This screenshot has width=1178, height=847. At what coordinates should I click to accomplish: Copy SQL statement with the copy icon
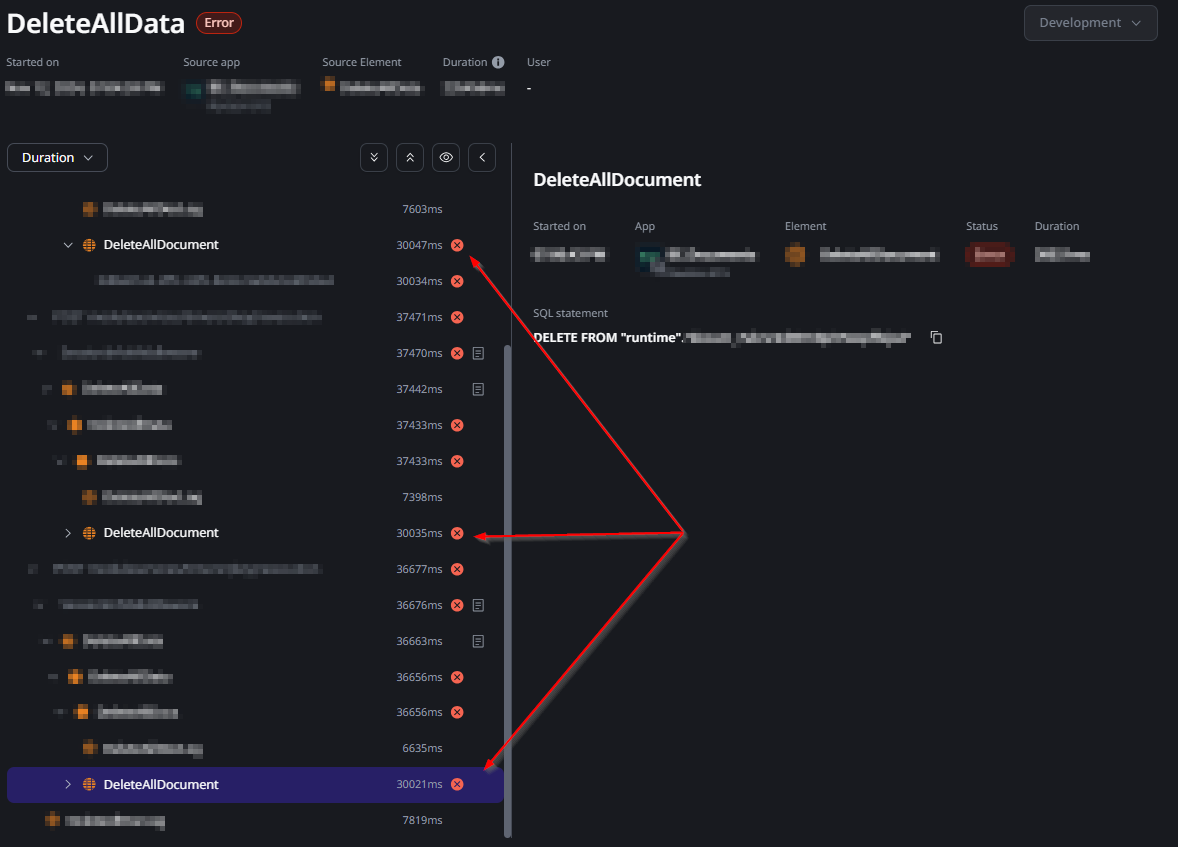click(x=936, y=337)
